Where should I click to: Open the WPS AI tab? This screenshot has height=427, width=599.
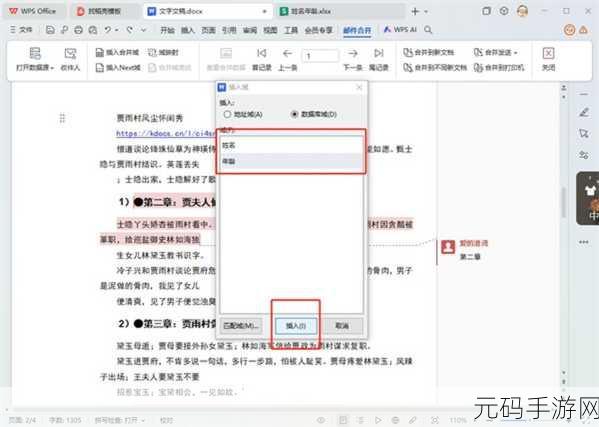click(400, 29)
